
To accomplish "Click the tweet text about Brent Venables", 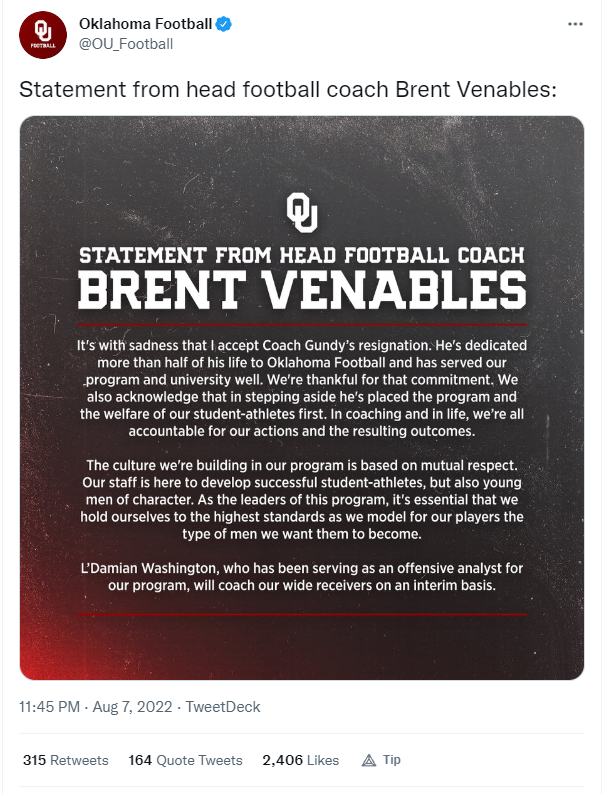I will point(288,90).
